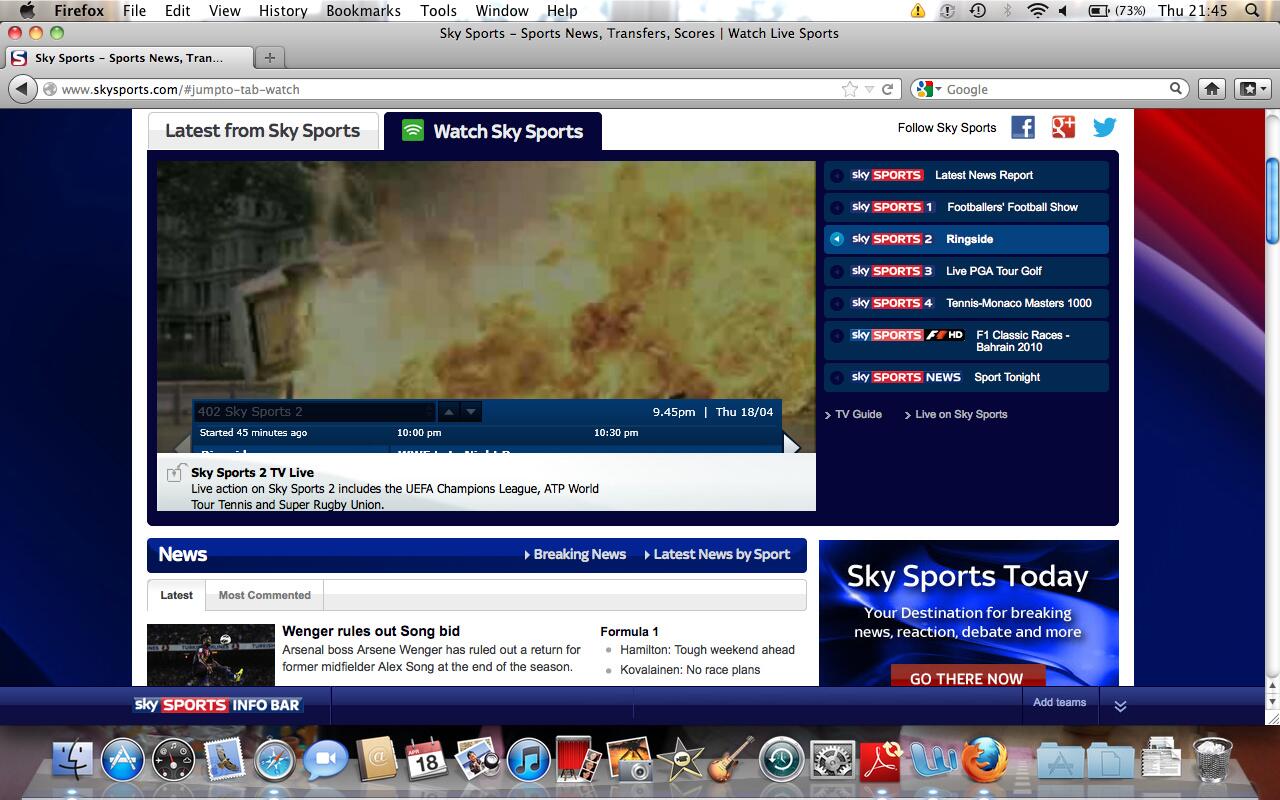
Task: Open Wenger rules out Song bid headline
Action: point(371,631)
